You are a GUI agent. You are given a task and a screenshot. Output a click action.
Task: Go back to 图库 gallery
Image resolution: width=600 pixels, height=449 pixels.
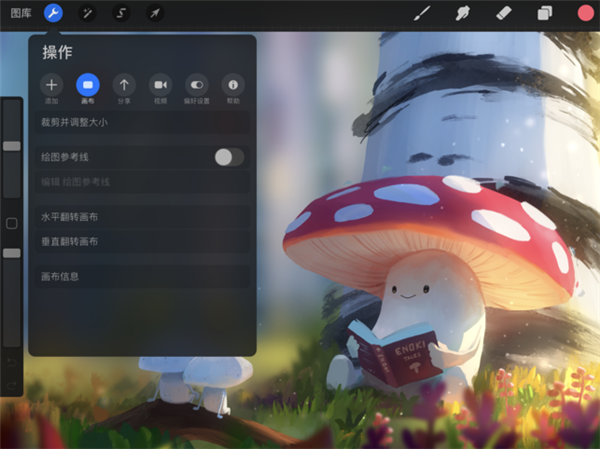pyautogui.click(x=21, y=13)
